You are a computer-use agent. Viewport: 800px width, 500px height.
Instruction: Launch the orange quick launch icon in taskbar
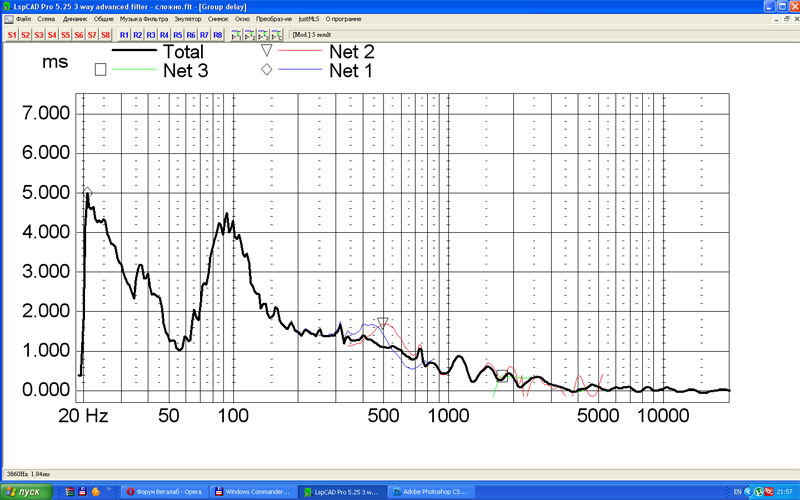pos(96,492)
